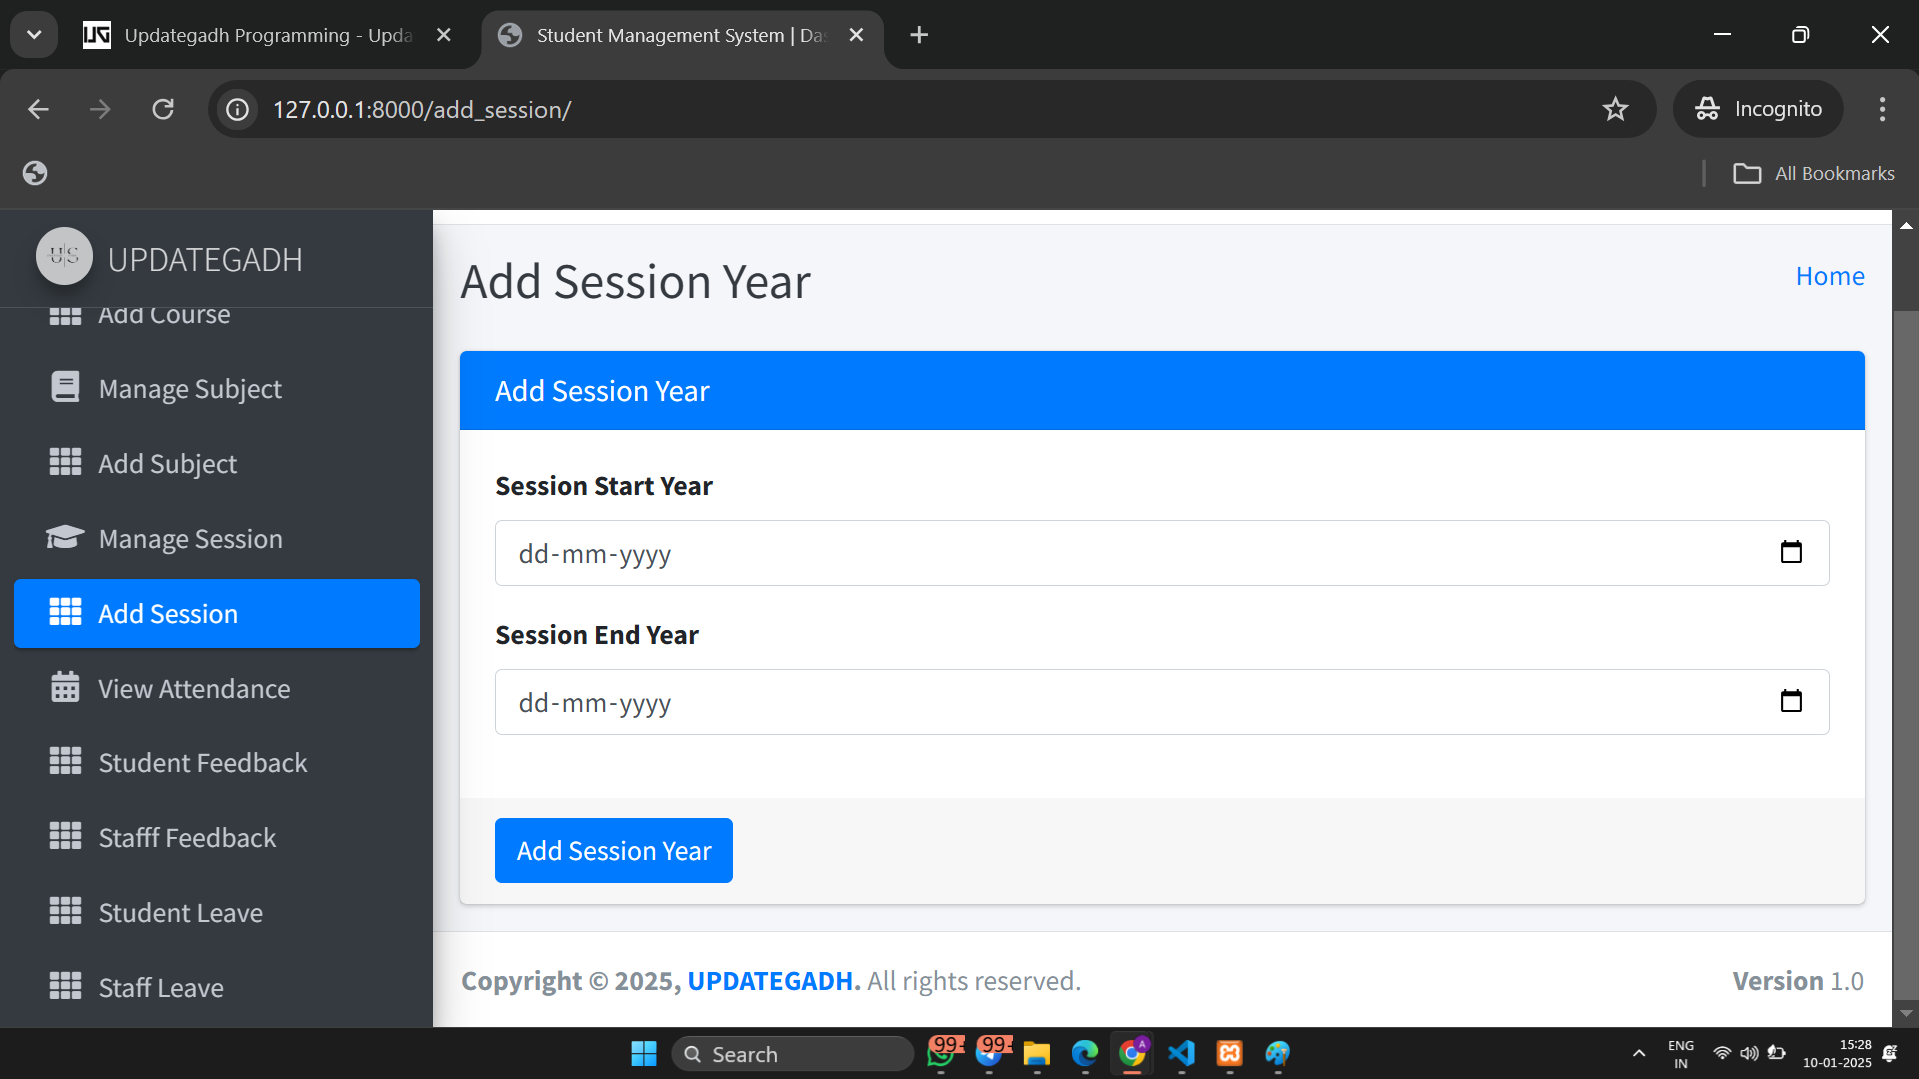Click the Staff Leave grid icon
Screen dimensions: 1919x1079
(x=65, y=986)
